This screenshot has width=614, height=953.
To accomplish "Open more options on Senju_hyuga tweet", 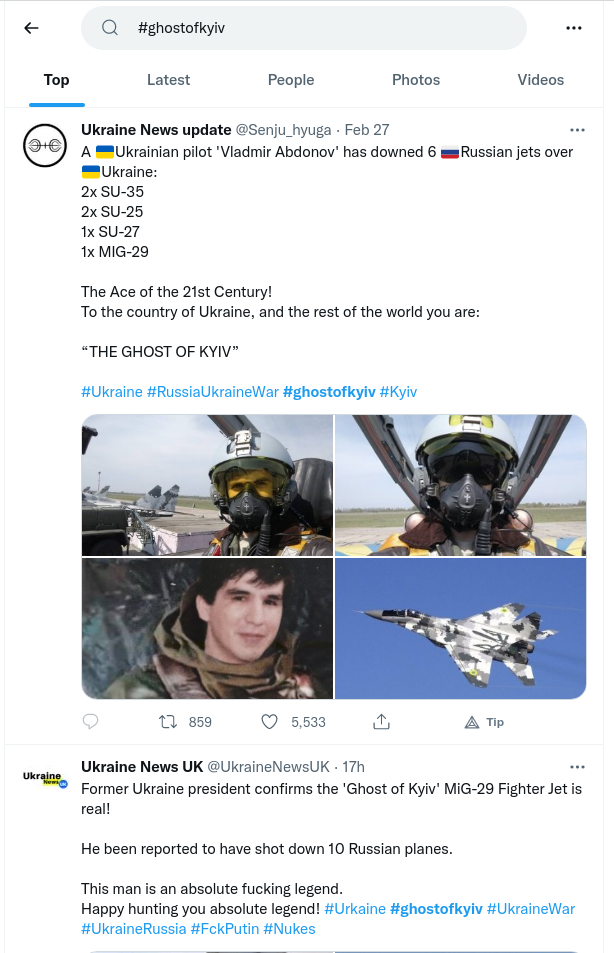I will point(577,130).
